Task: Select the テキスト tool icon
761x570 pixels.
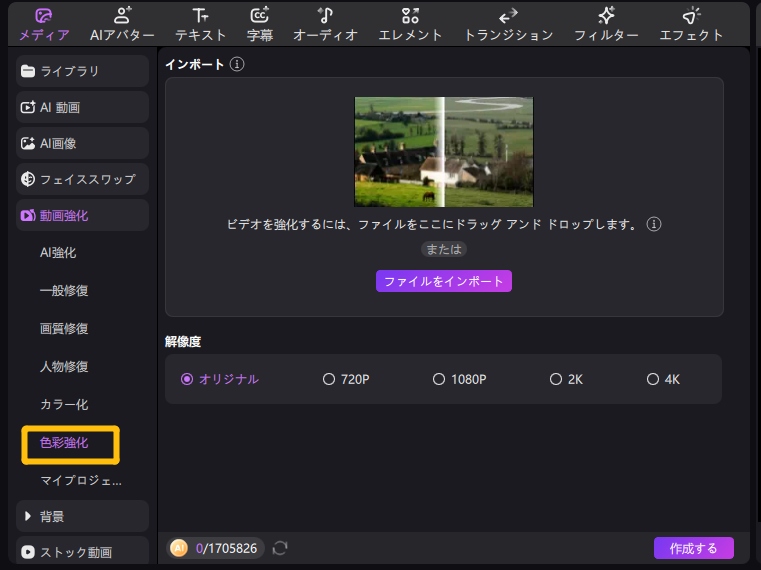Action: click(200, 16)
